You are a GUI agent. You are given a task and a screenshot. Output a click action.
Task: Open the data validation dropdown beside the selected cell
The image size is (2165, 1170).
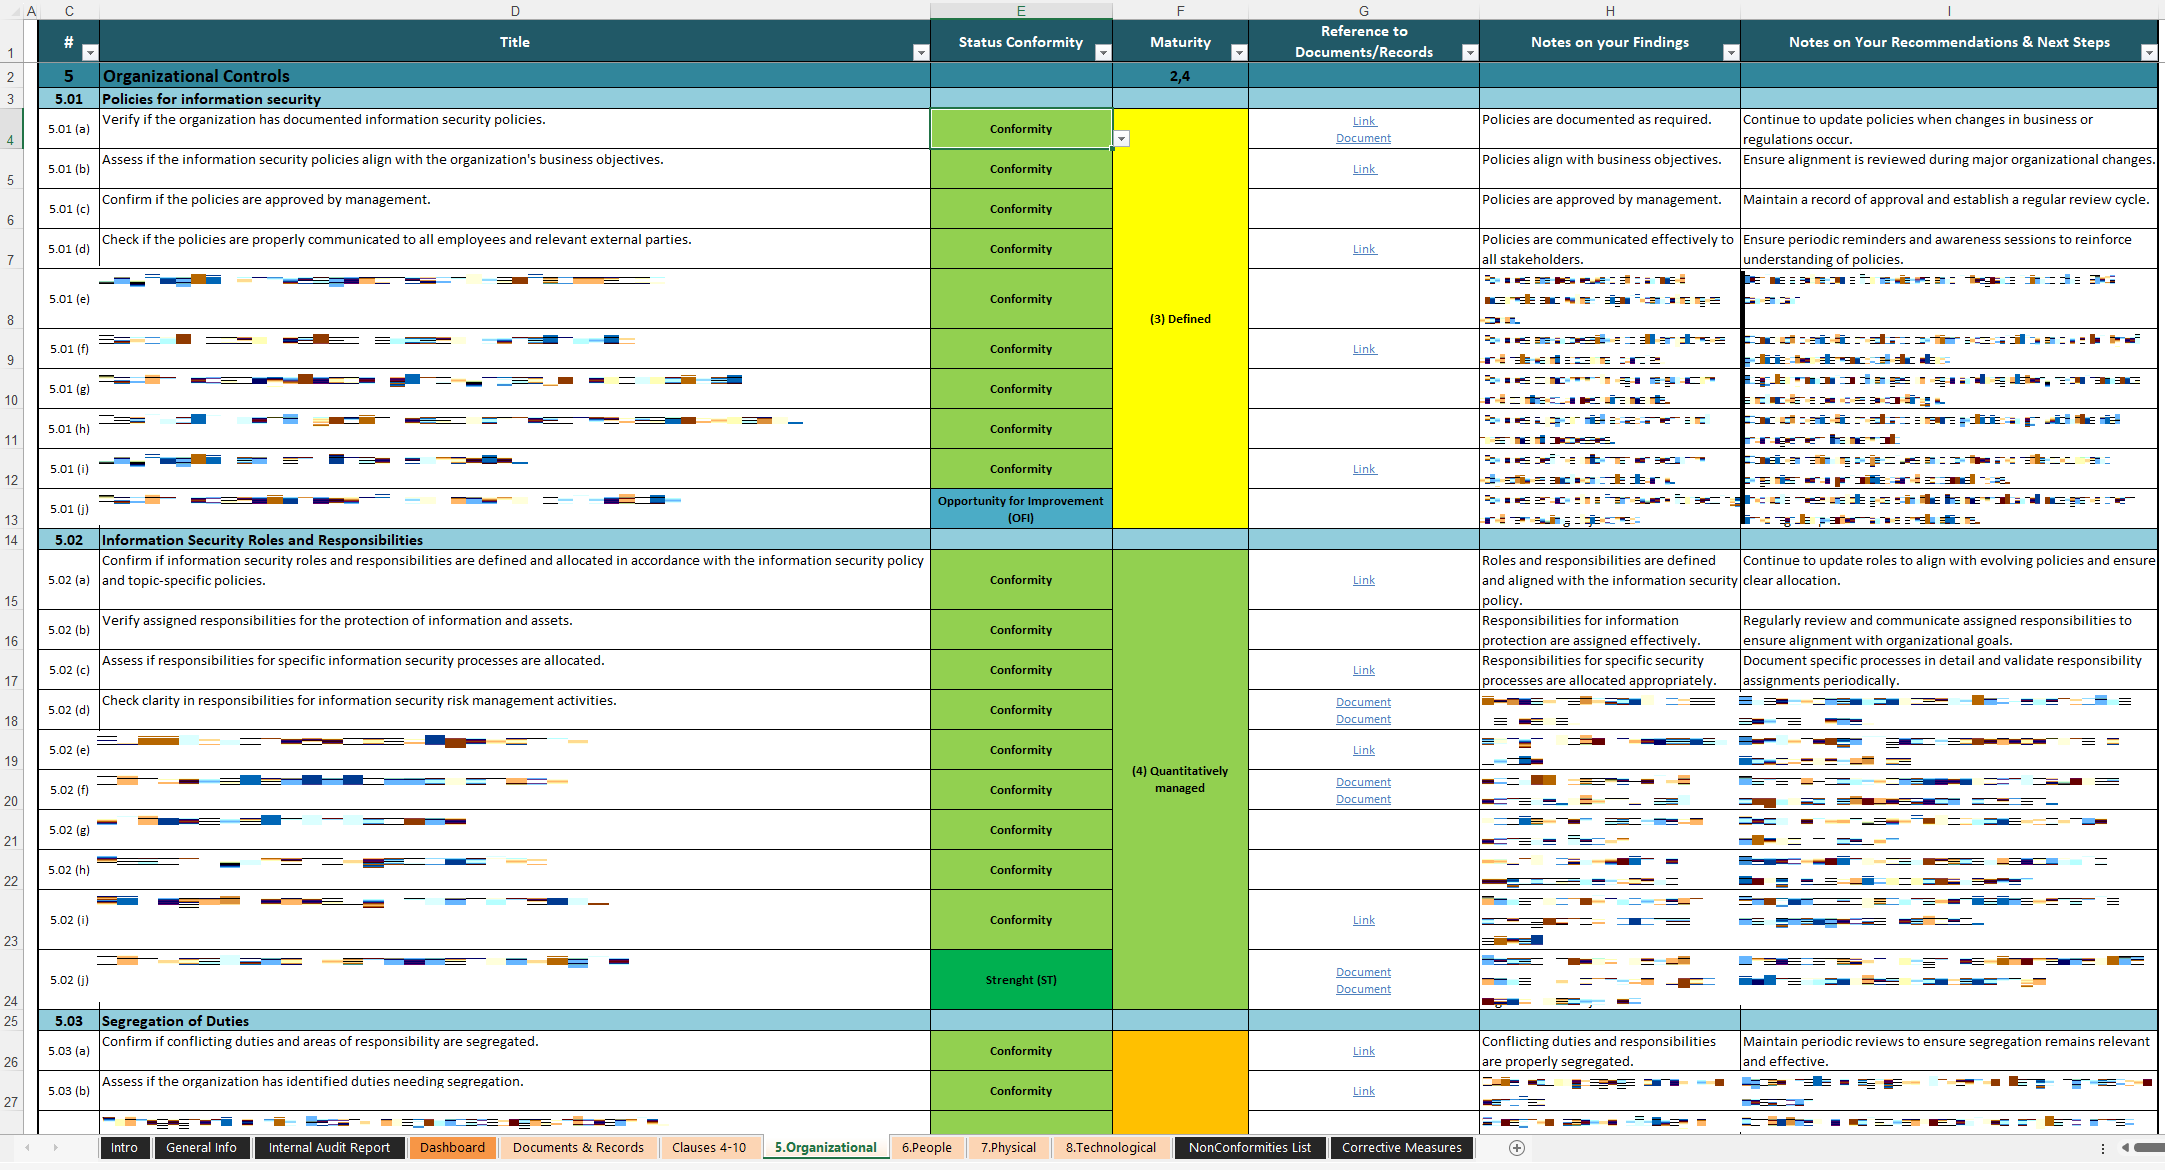pyautogui.click(x=1122, y=137)
